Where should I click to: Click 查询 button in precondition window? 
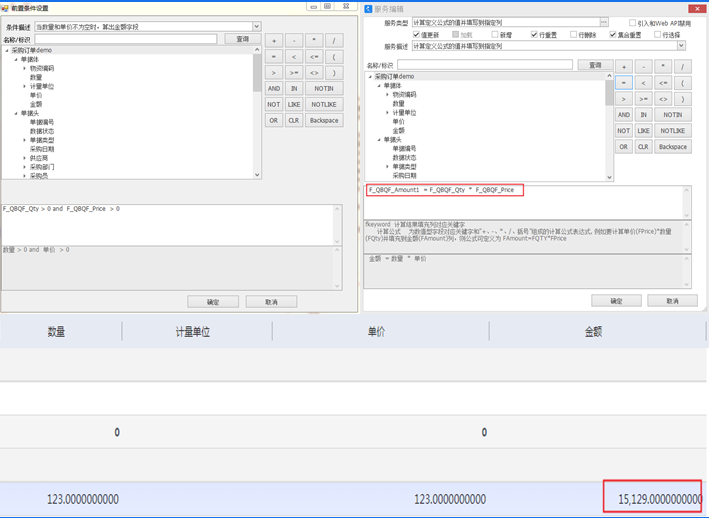[243, 39]
